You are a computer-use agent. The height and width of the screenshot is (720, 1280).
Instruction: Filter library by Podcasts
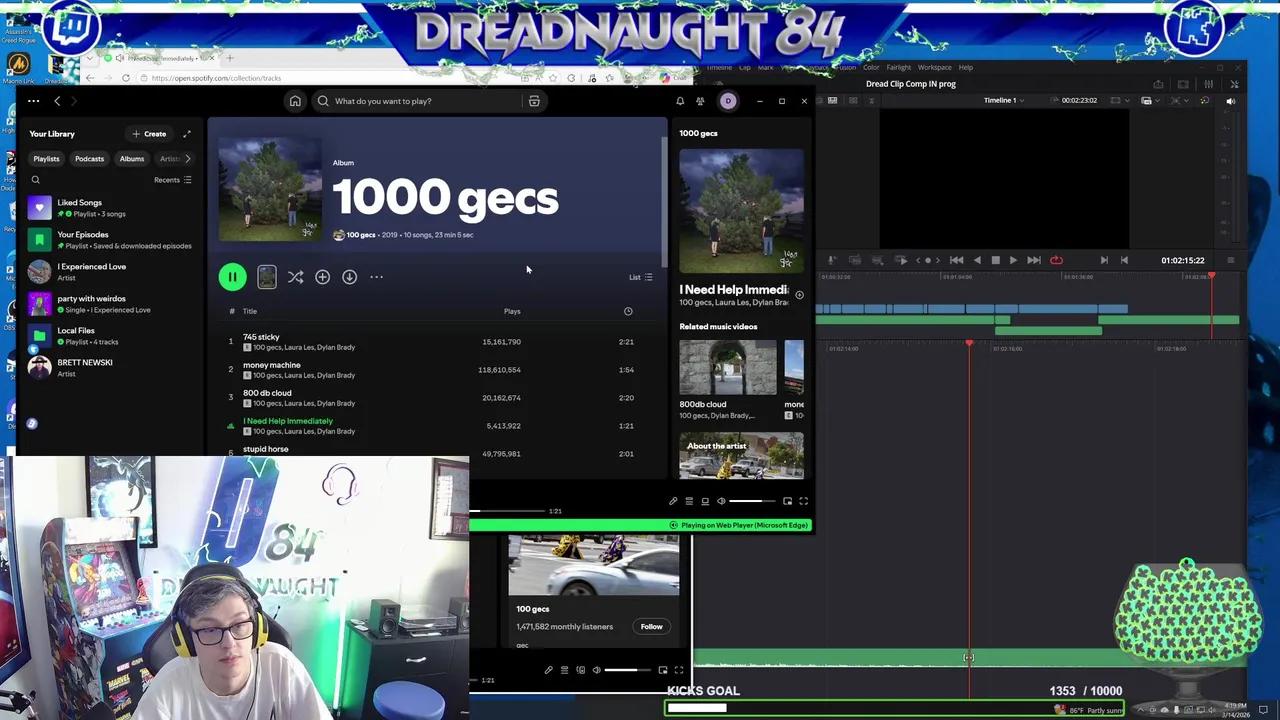[x=89, y=158]
